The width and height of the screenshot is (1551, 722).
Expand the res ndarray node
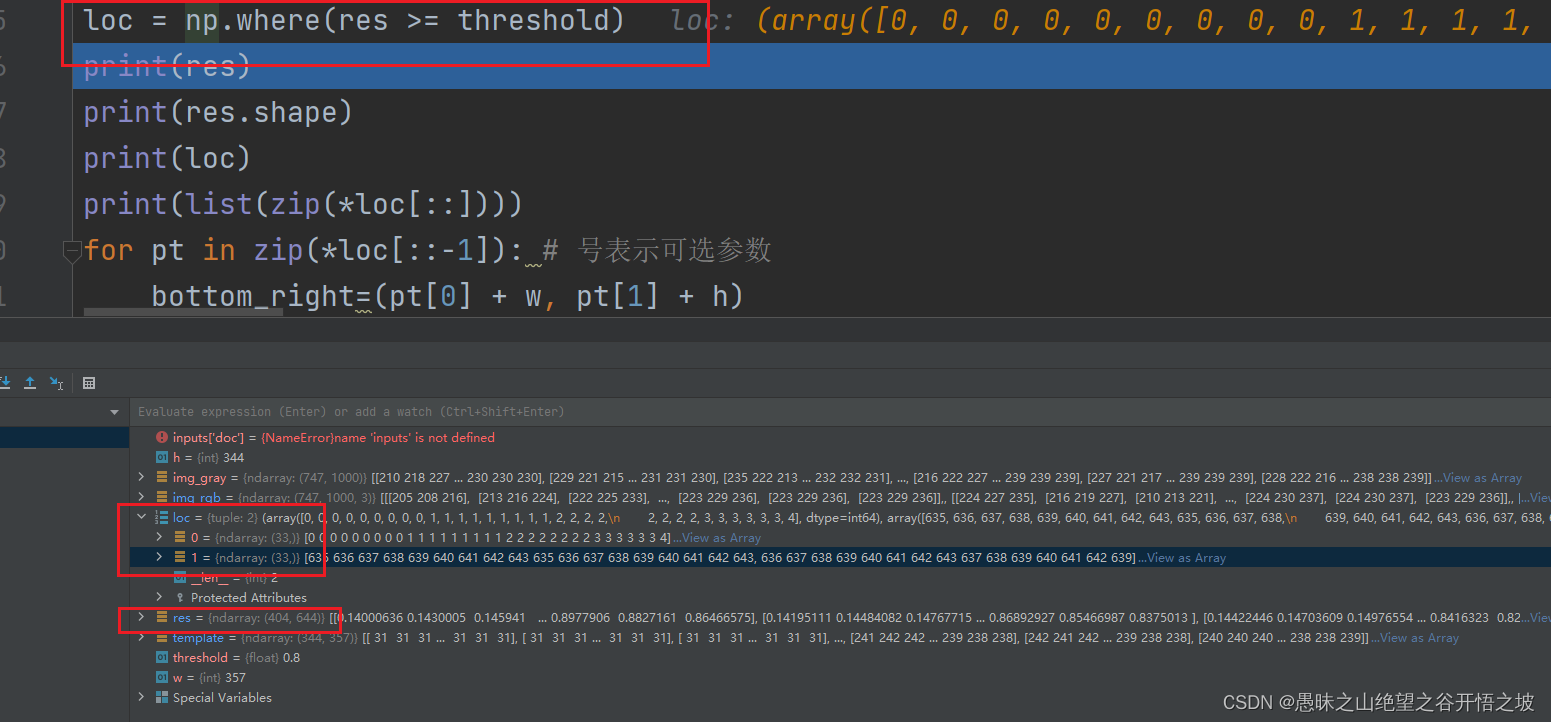click(x=142, y=618)
